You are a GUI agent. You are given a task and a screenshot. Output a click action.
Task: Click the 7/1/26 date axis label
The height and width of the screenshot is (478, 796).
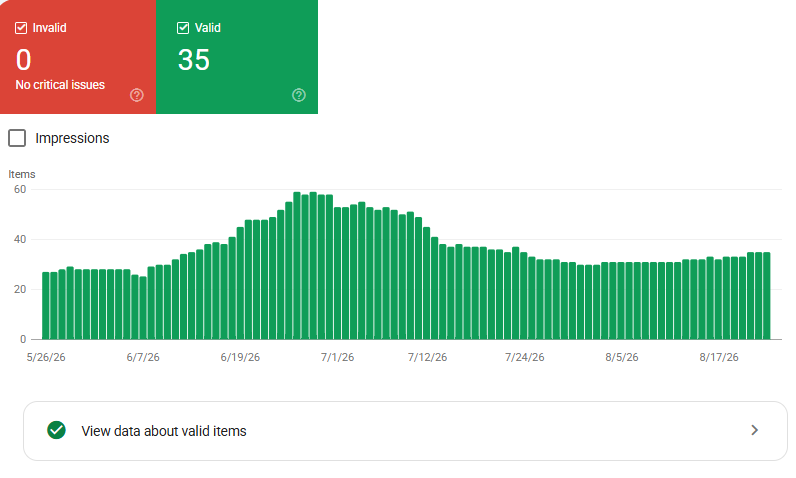point(337,357)
